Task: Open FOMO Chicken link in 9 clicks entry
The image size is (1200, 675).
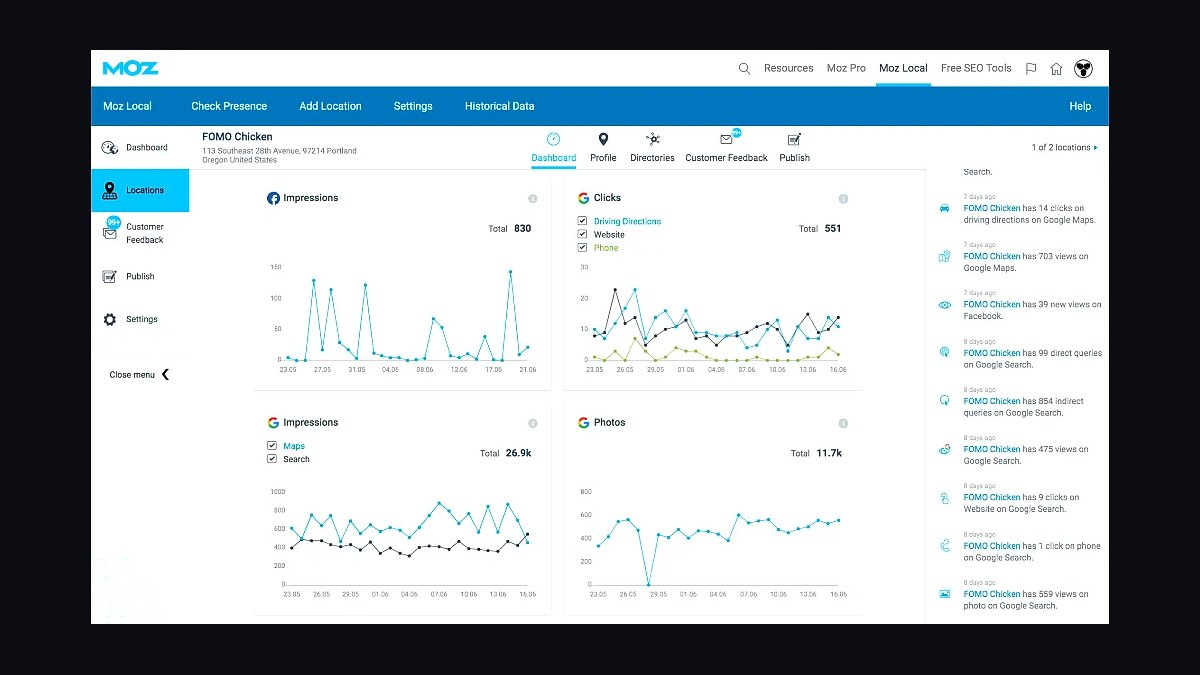Action: [x=992, y=497]
